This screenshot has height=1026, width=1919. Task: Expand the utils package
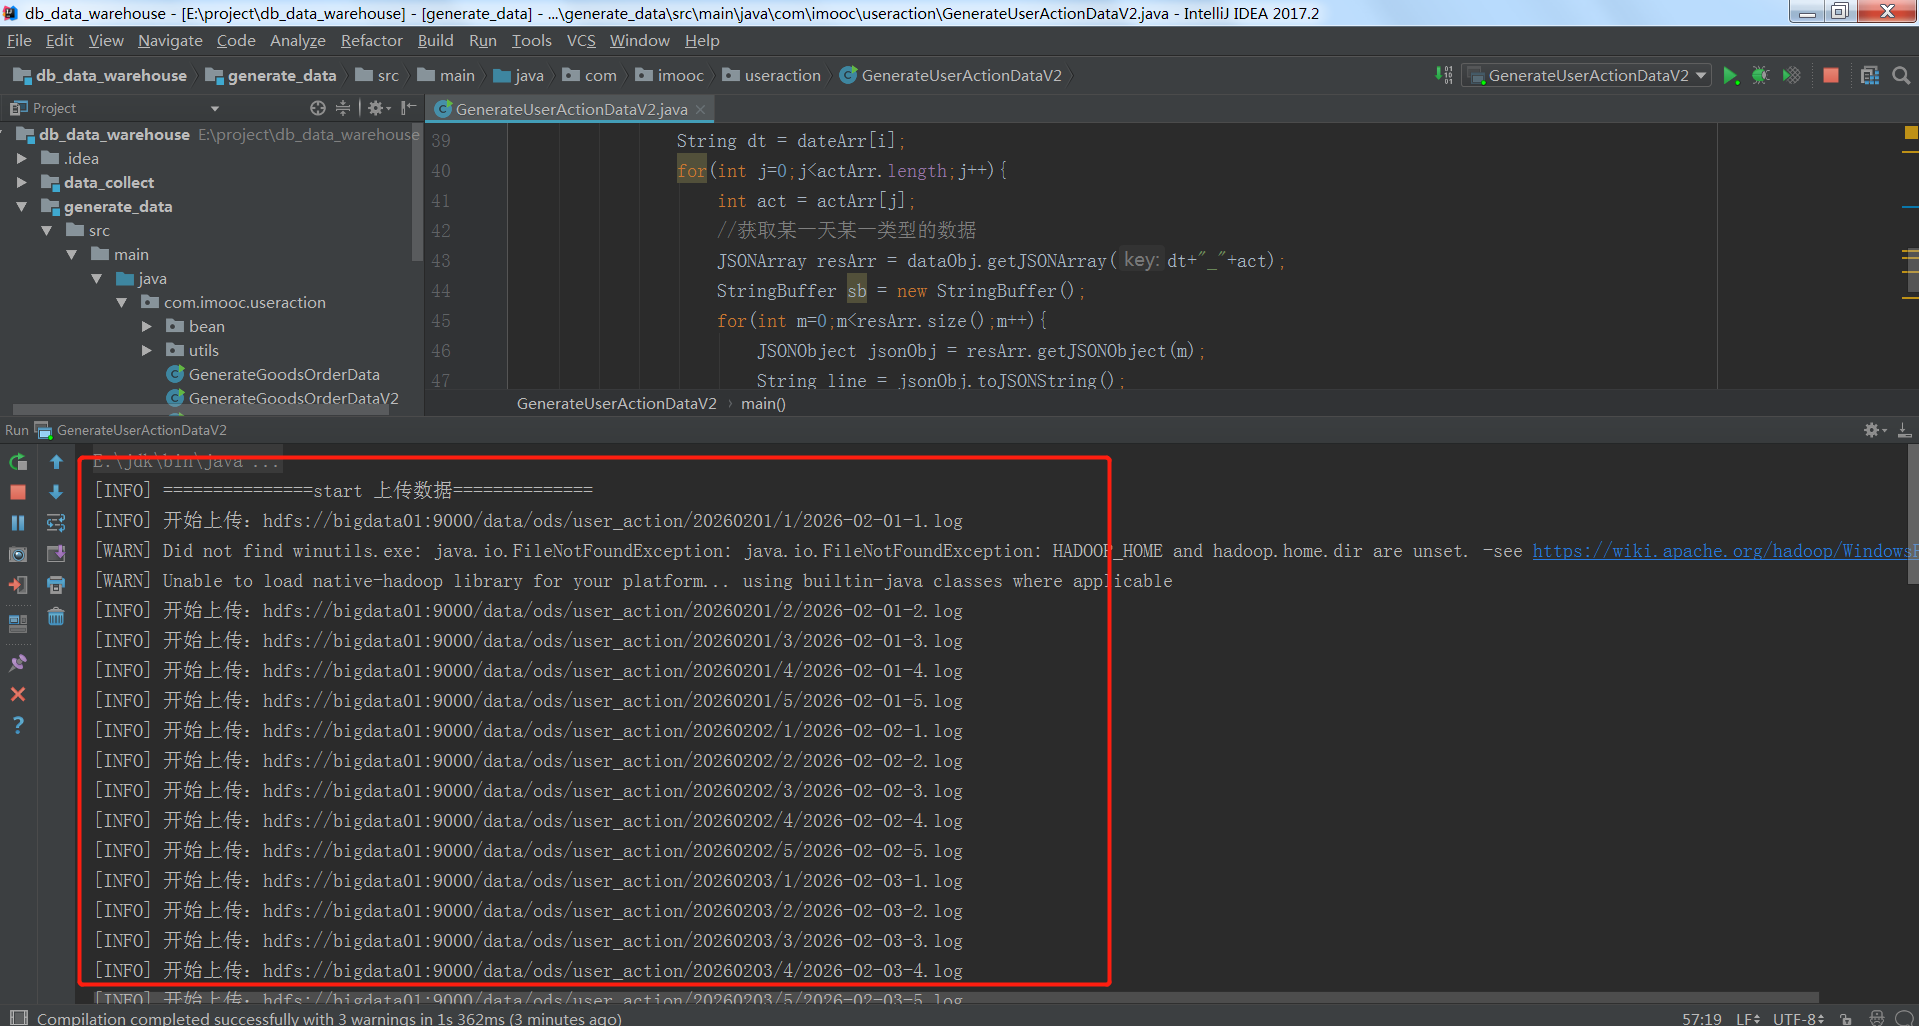point(147,350)
